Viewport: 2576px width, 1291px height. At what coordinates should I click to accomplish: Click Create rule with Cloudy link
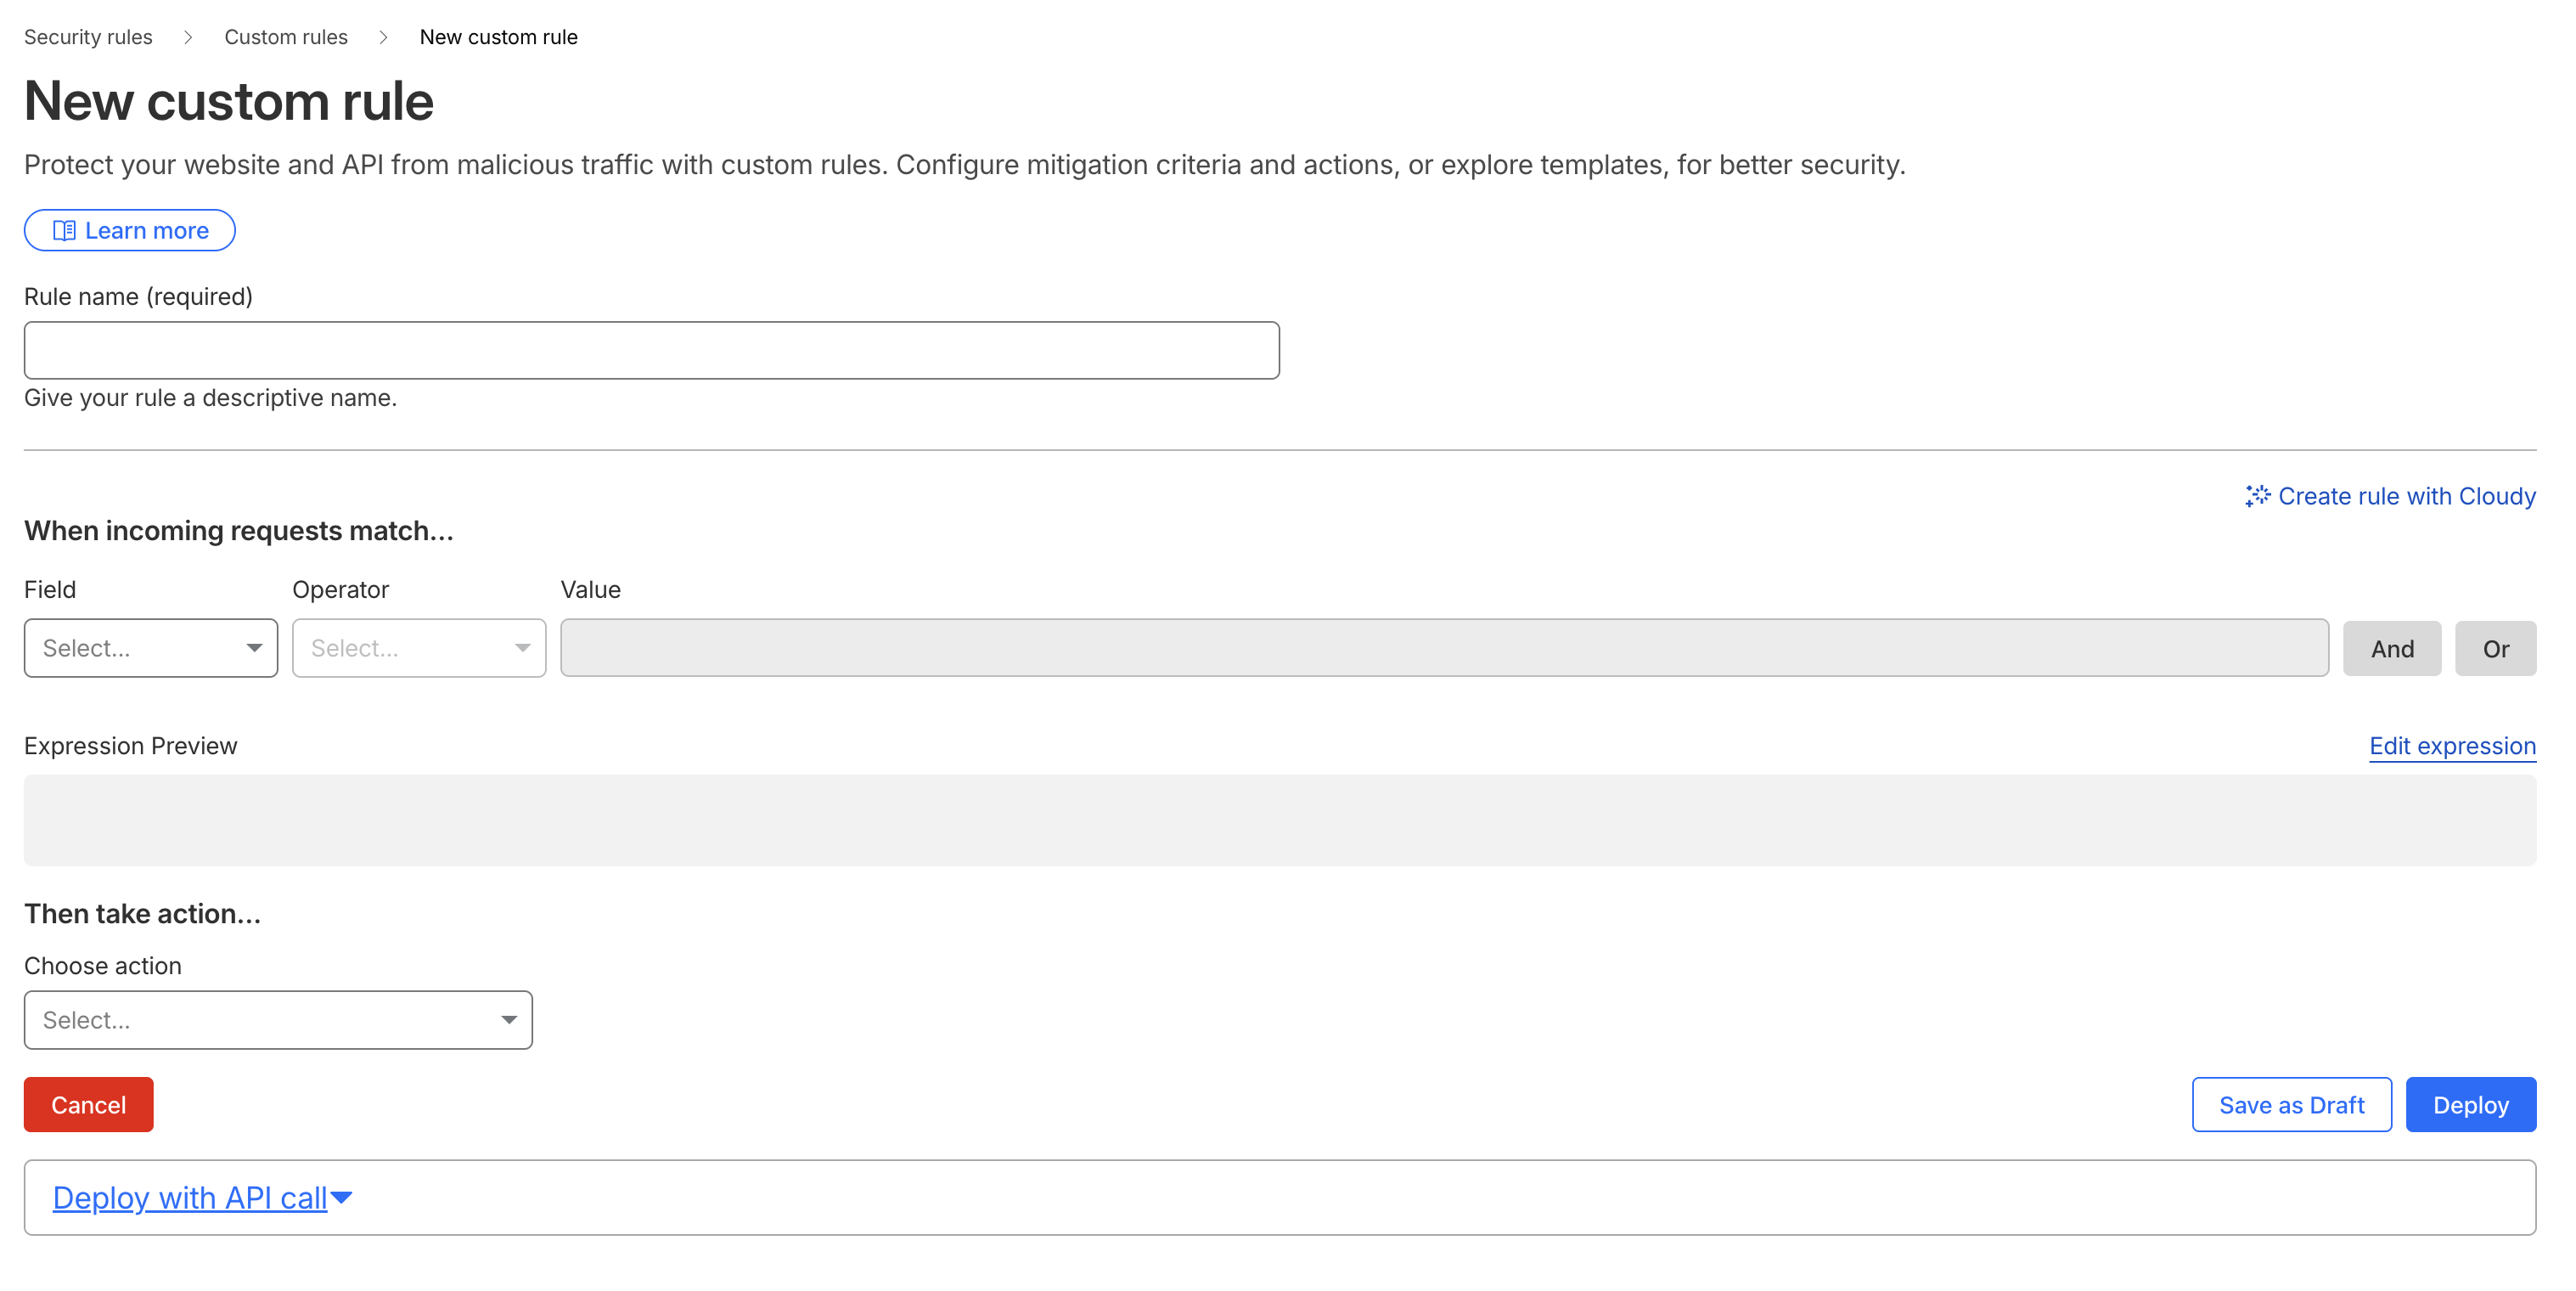coord(2406,496)
